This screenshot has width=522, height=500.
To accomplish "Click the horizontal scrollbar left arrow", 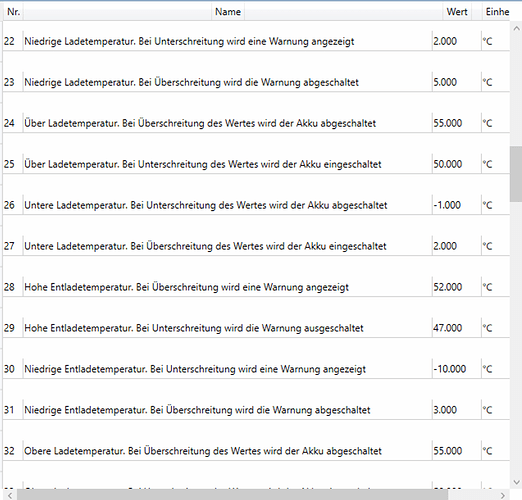I will 10,495.
